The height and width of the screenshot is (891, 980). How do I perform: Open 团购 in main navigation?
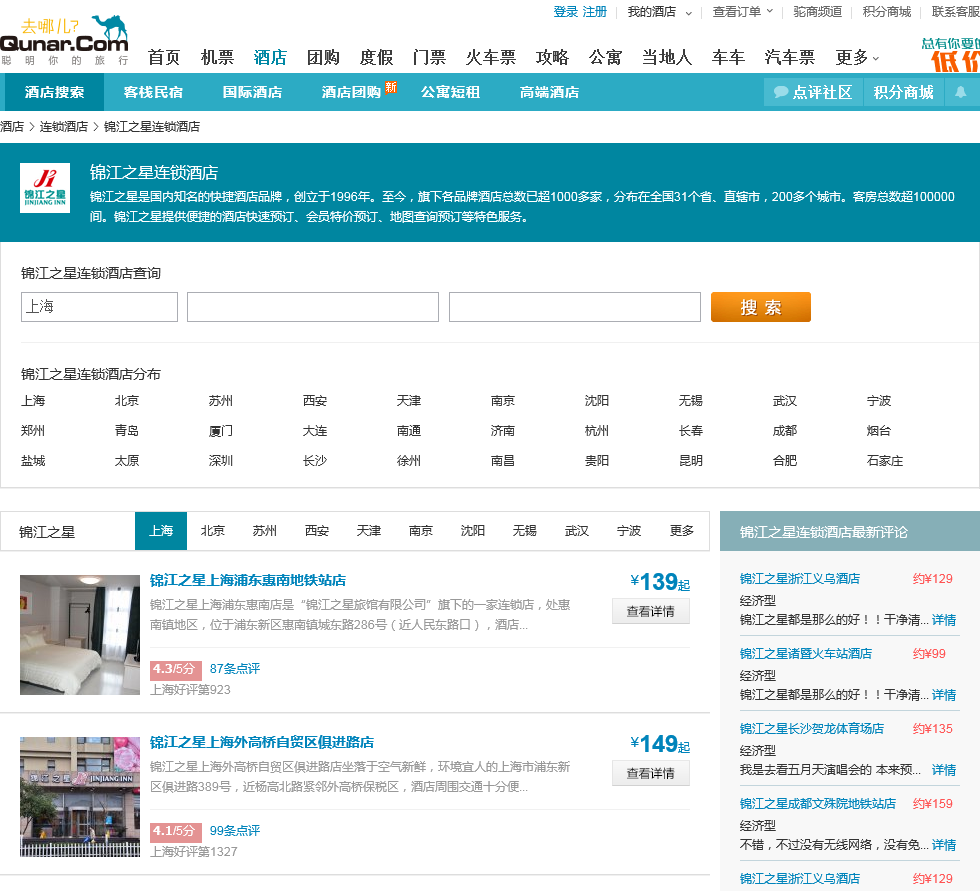323,57
